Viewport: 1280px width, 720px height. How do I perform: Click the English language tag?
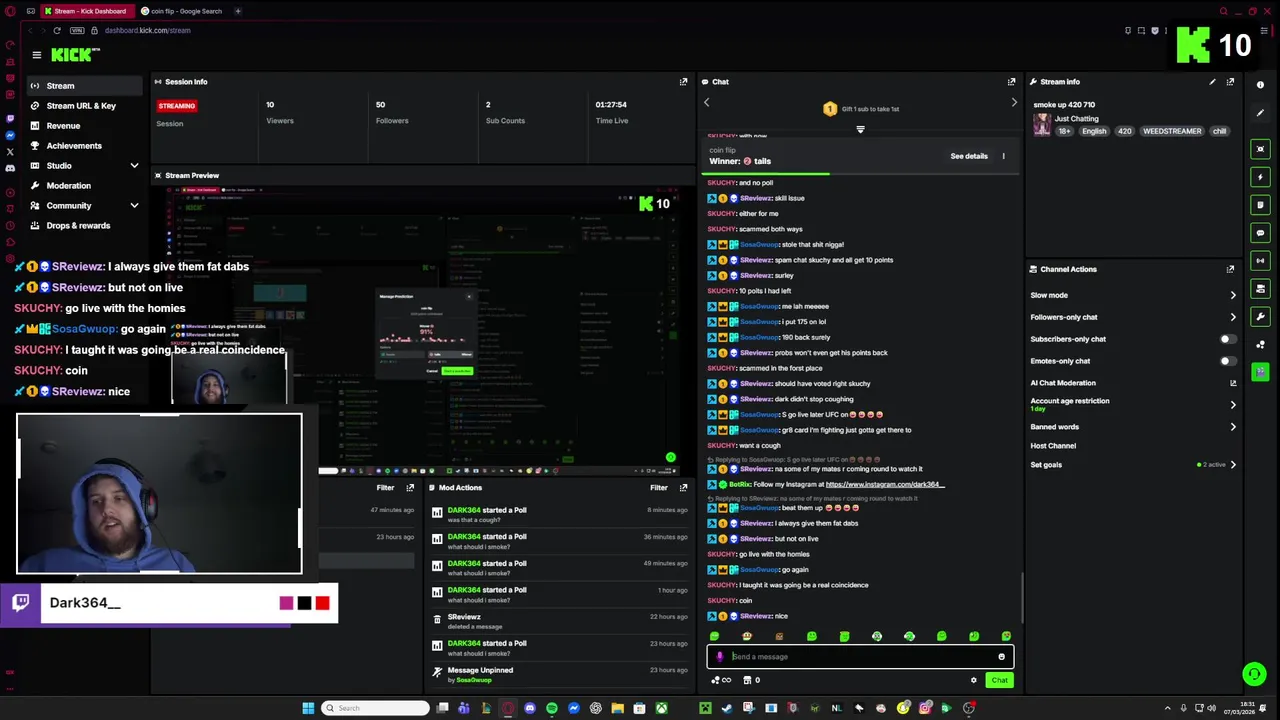(1094, 131)
